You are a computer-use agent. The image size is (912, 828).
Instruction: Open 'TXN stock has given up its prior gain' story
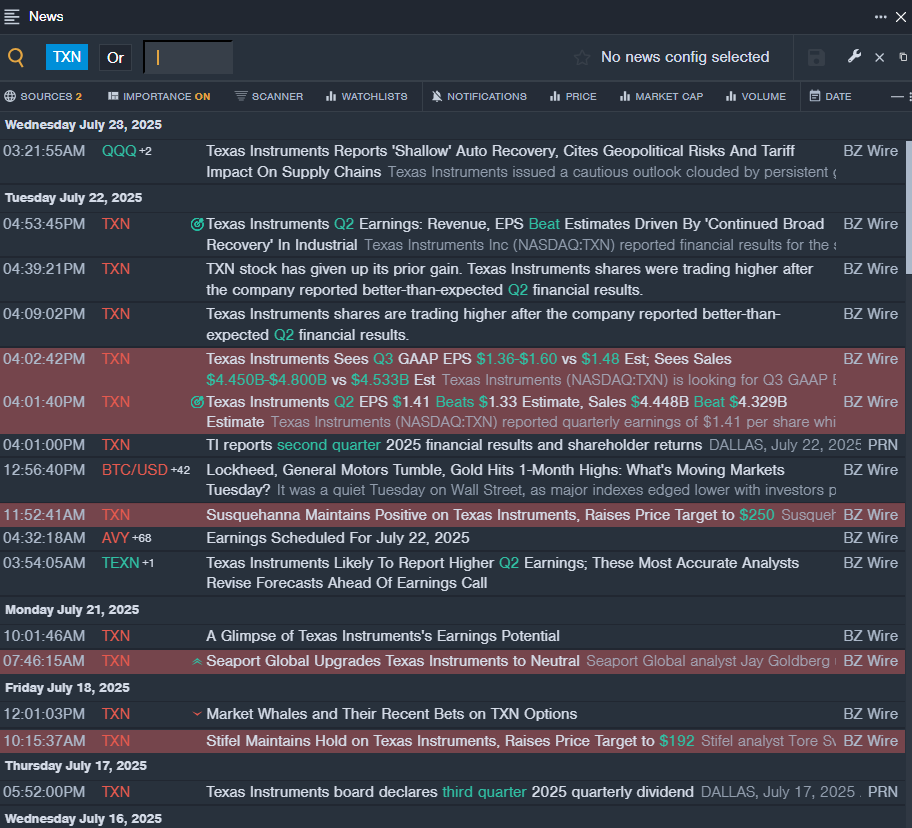(x=510, y=280)
